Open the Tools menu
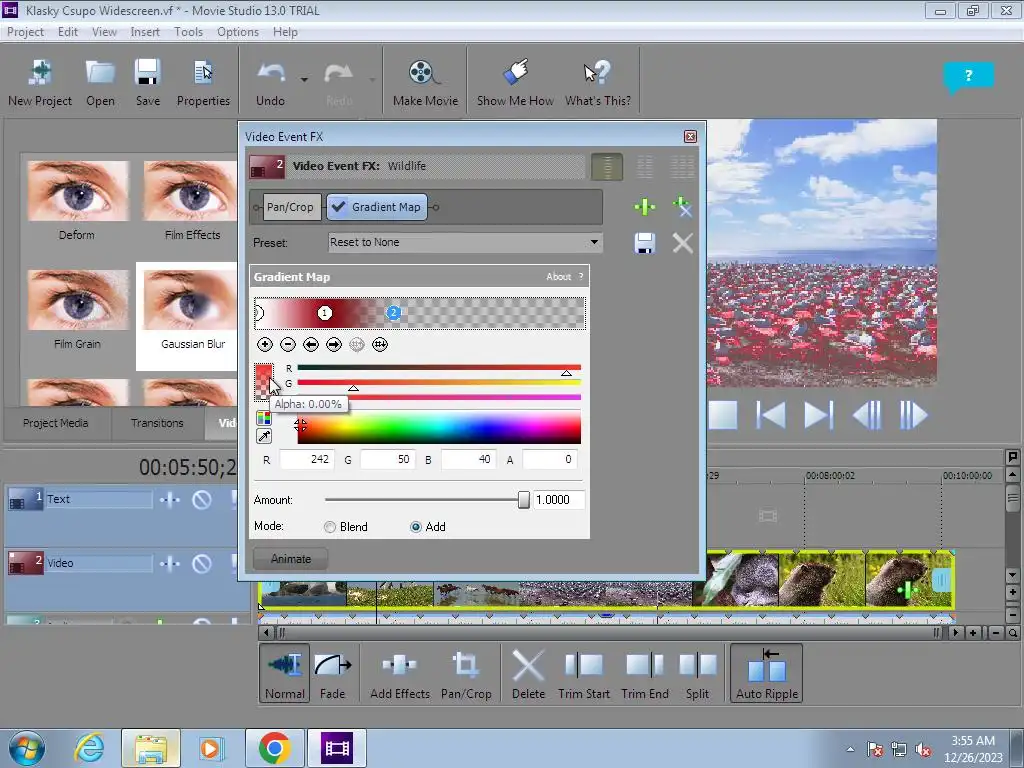Screen dimensions: 1024x768 click(188, 32)
